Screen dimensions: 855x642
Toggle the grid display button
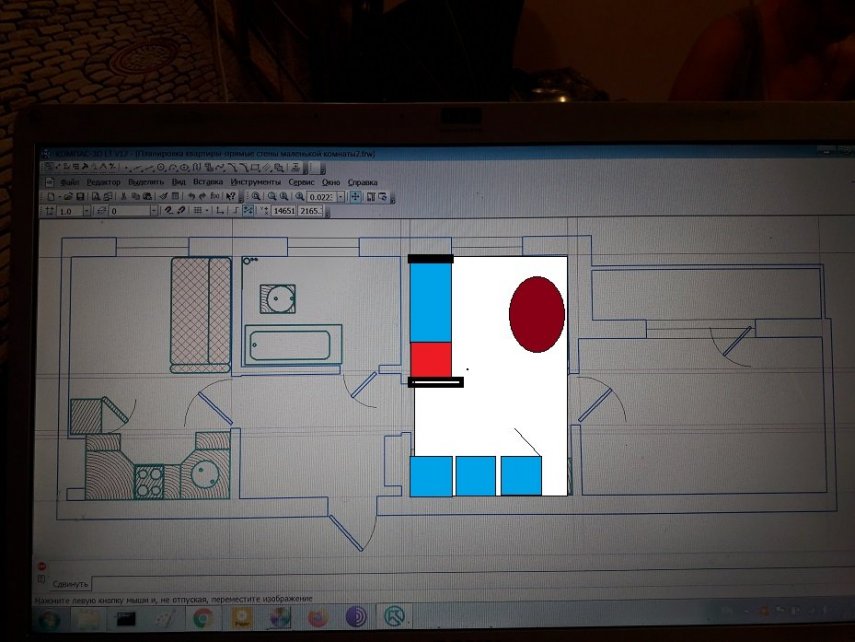coord(198,212)
